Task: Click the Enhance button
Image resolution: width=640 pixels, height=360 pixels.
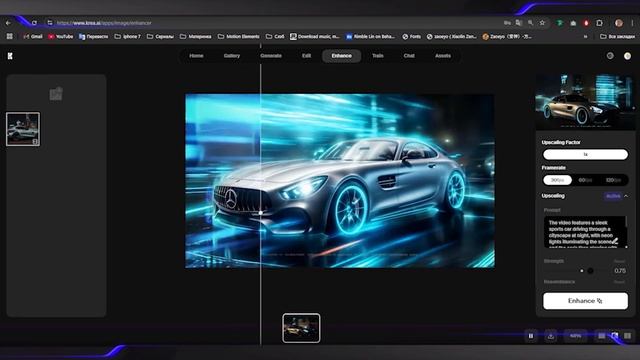Action: (585, 301)
